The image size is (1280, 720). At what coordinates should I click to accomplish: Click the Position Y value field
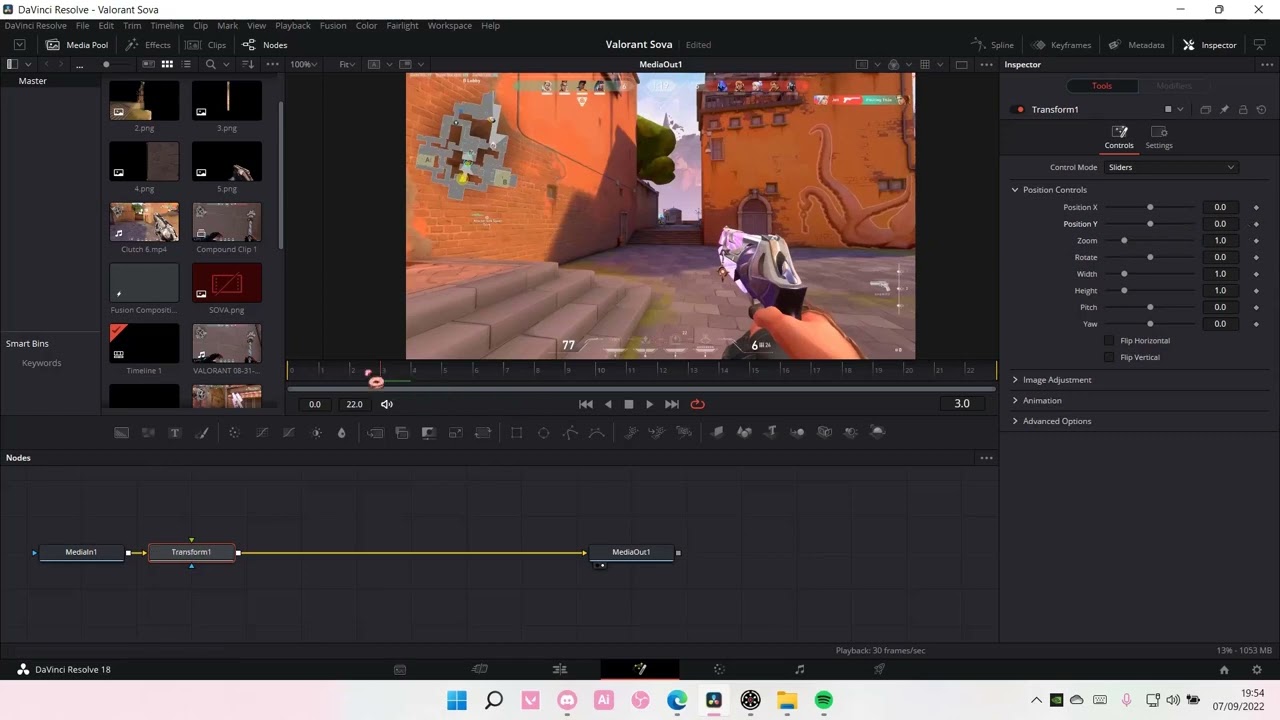(x=1220, y=224)
